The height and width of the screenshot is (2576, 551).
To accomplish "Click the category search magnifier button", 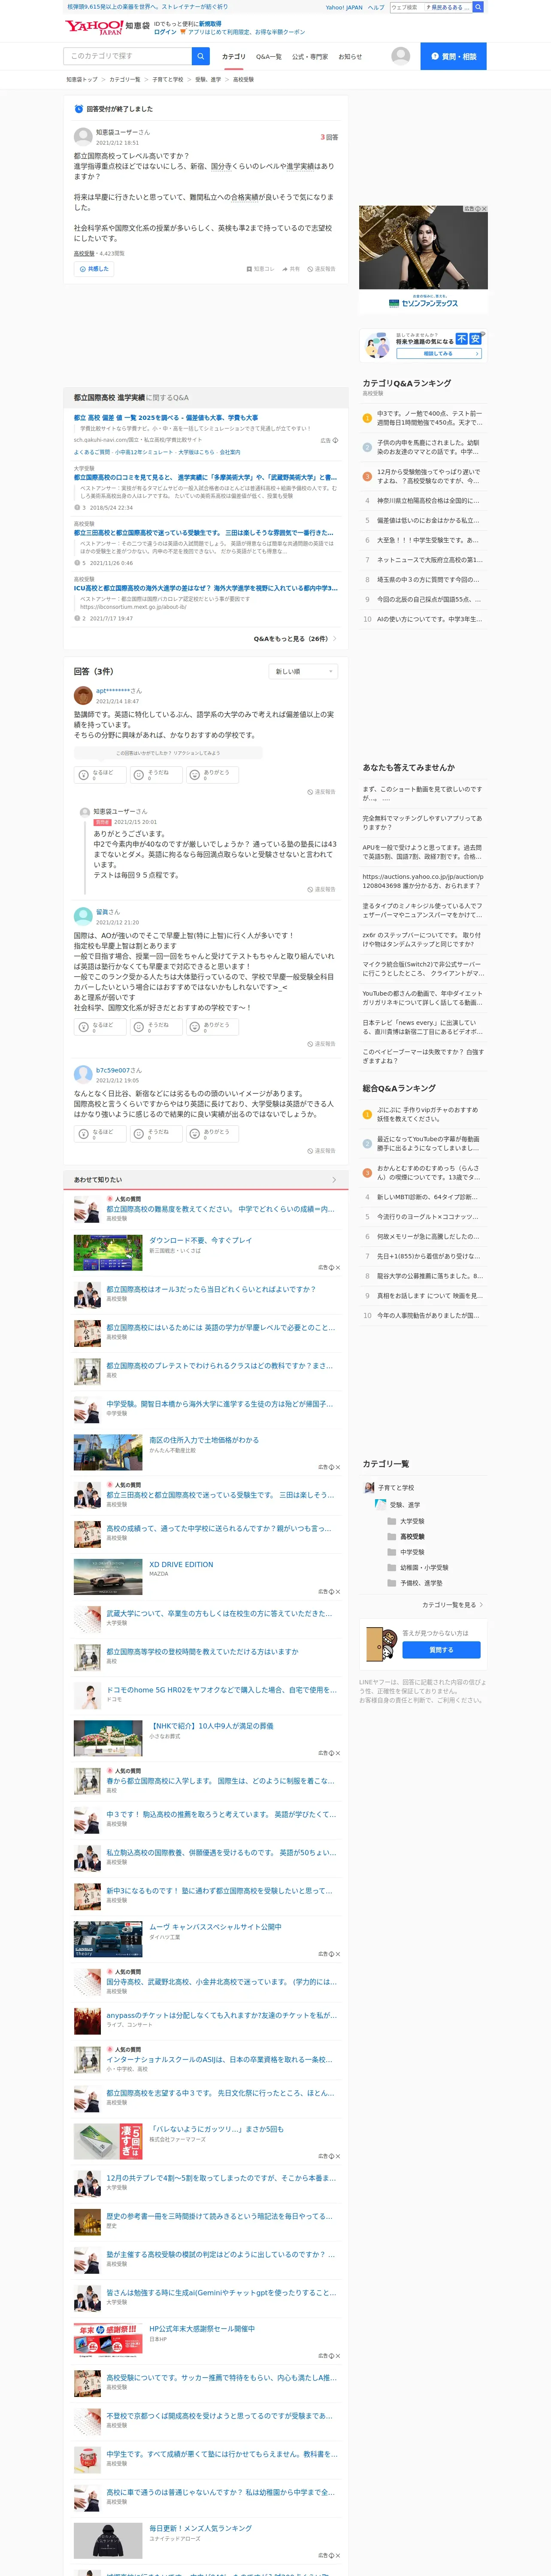I will pyautogui.click(x=201, y=56).
